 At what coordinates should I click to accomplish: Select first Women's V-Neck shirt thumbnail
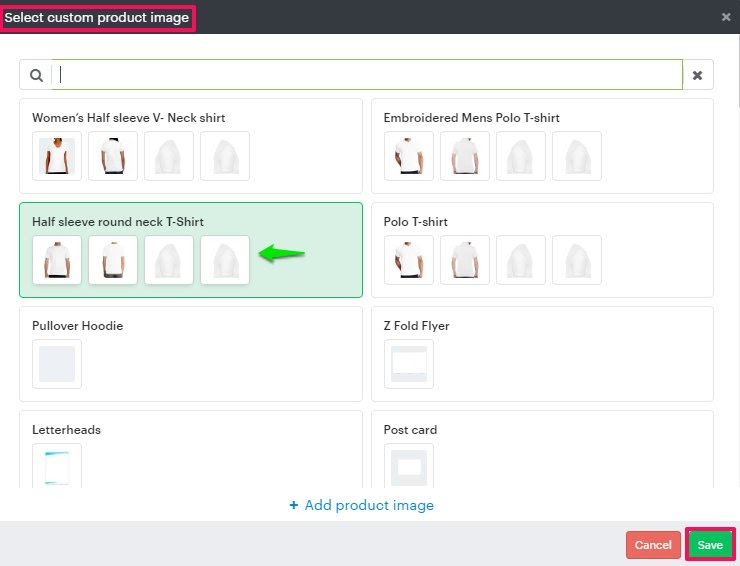tap(57, 156)
